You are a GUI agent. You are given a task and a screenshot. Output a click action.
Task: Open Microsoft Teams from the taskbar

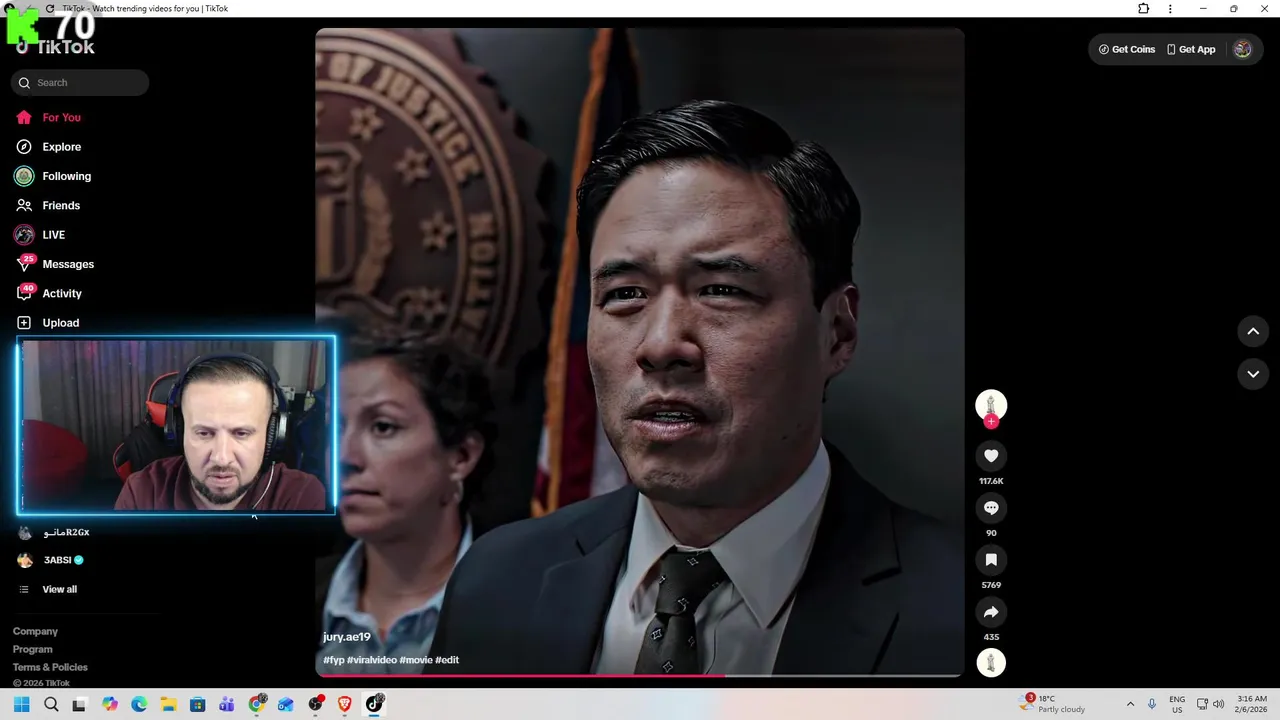pos(227,704)
